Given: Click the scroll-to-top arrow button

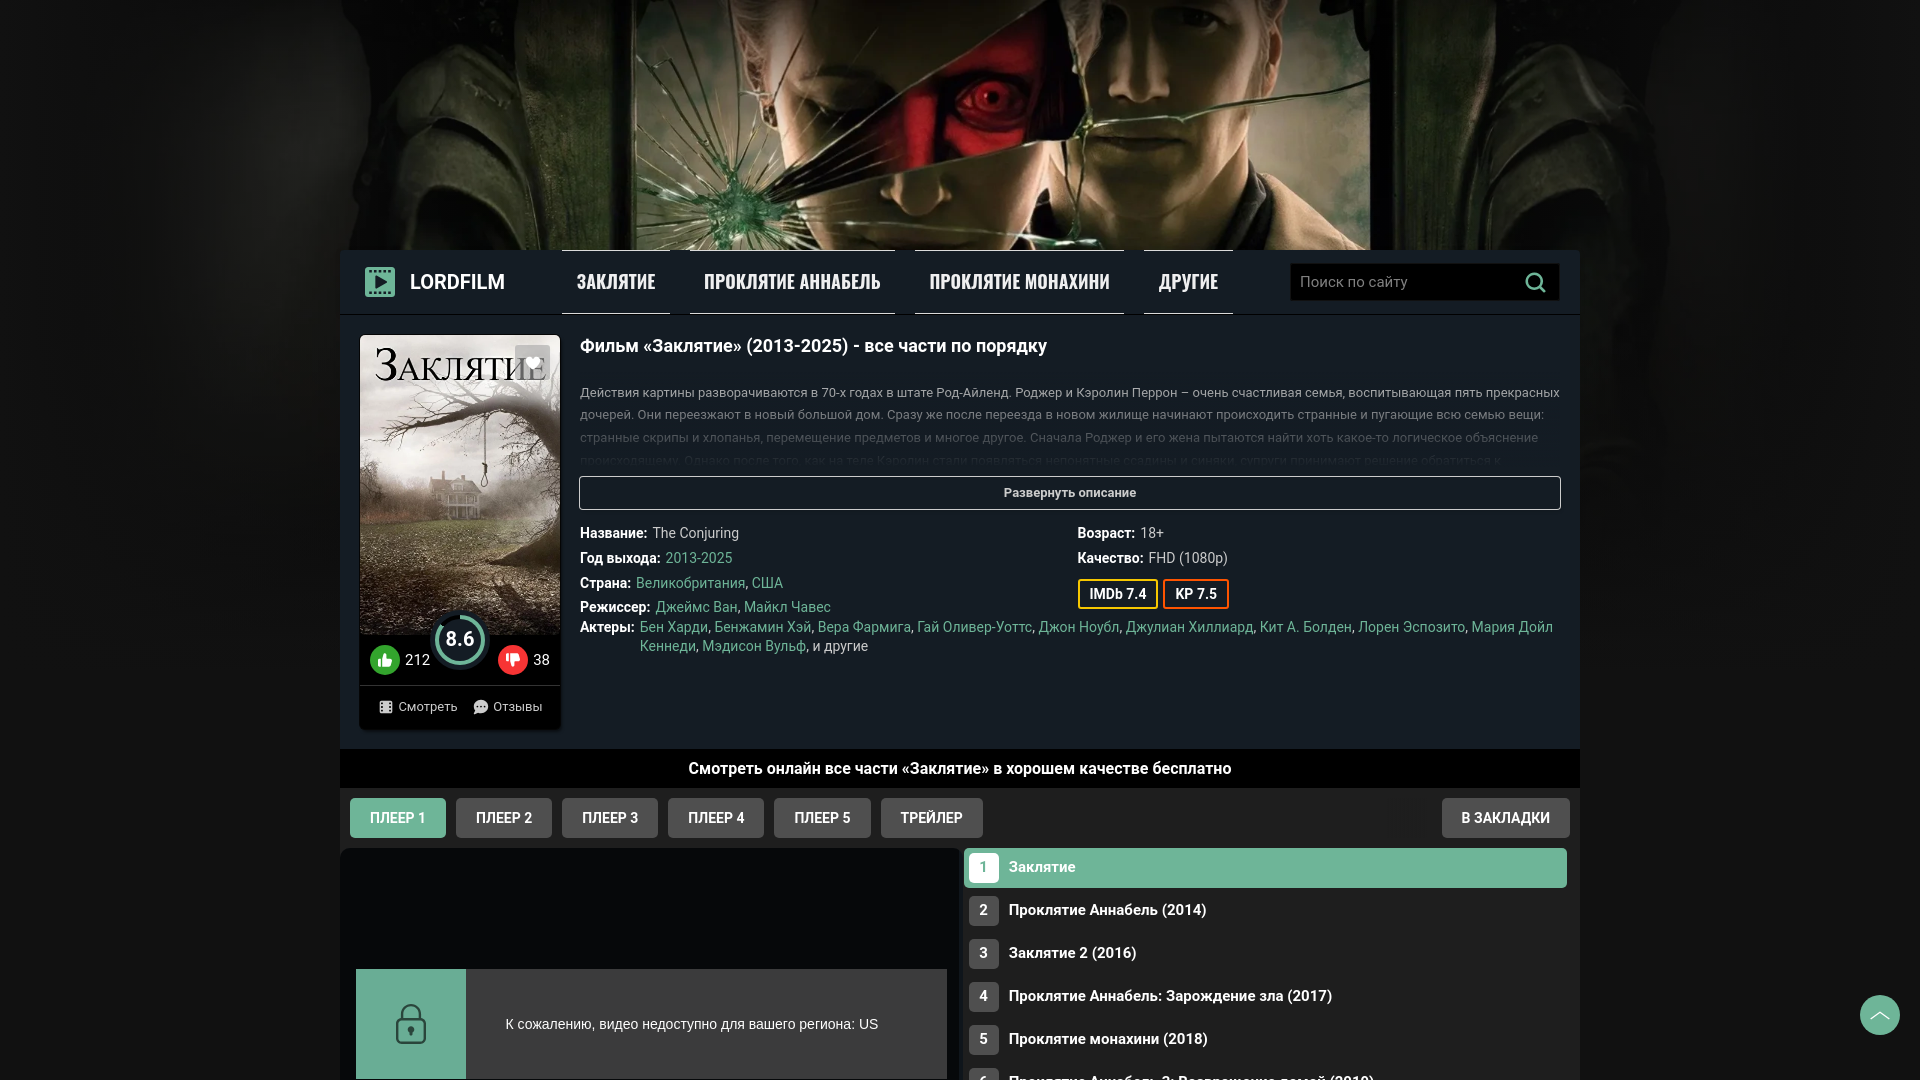Looking at the screenshot, I should pyautogui.click(x=1880, y=1015).
